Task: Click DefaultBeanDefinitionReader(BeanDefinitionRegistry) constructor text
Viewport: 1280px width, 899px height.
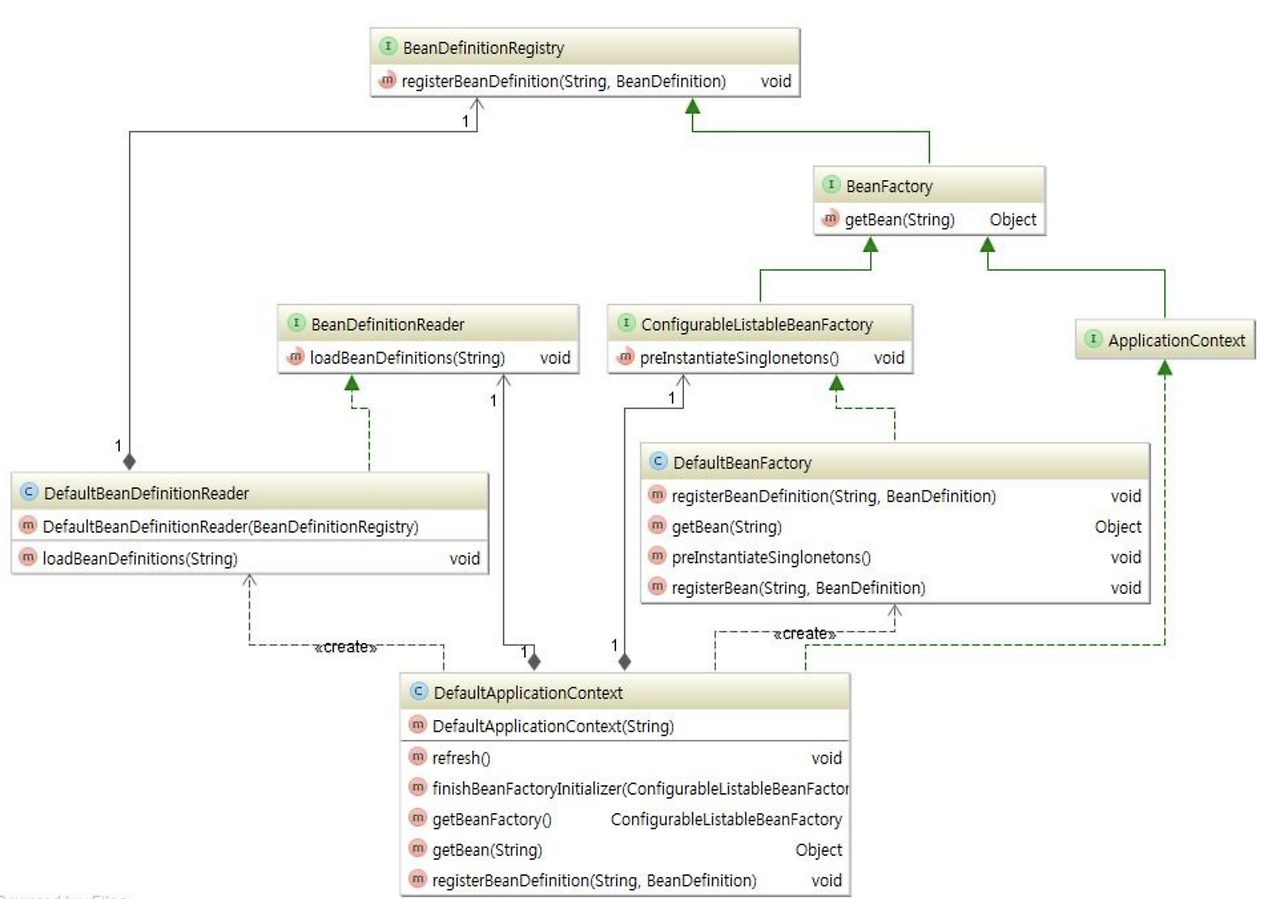Action: coord(231,527)
